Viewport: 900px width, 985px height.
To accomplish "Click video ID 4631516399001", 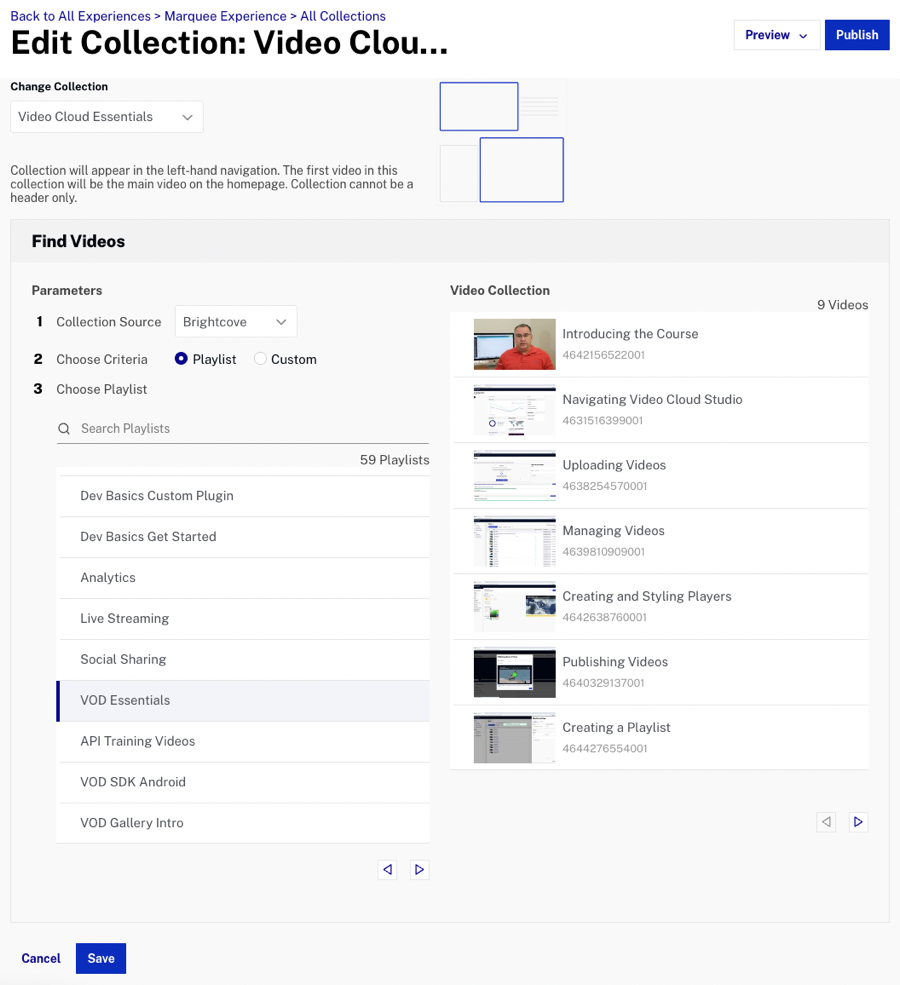I will (603, 420).
